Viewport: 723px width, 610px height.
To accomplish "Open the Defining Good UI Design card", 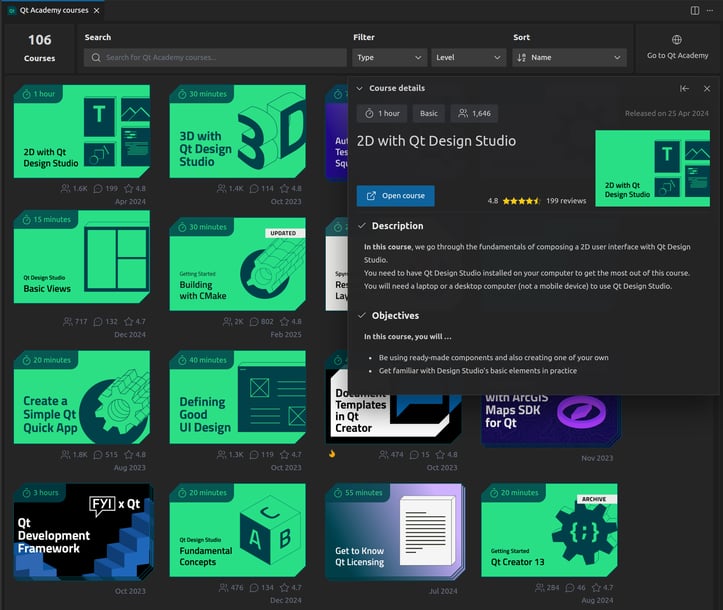I will pos(237,397).
